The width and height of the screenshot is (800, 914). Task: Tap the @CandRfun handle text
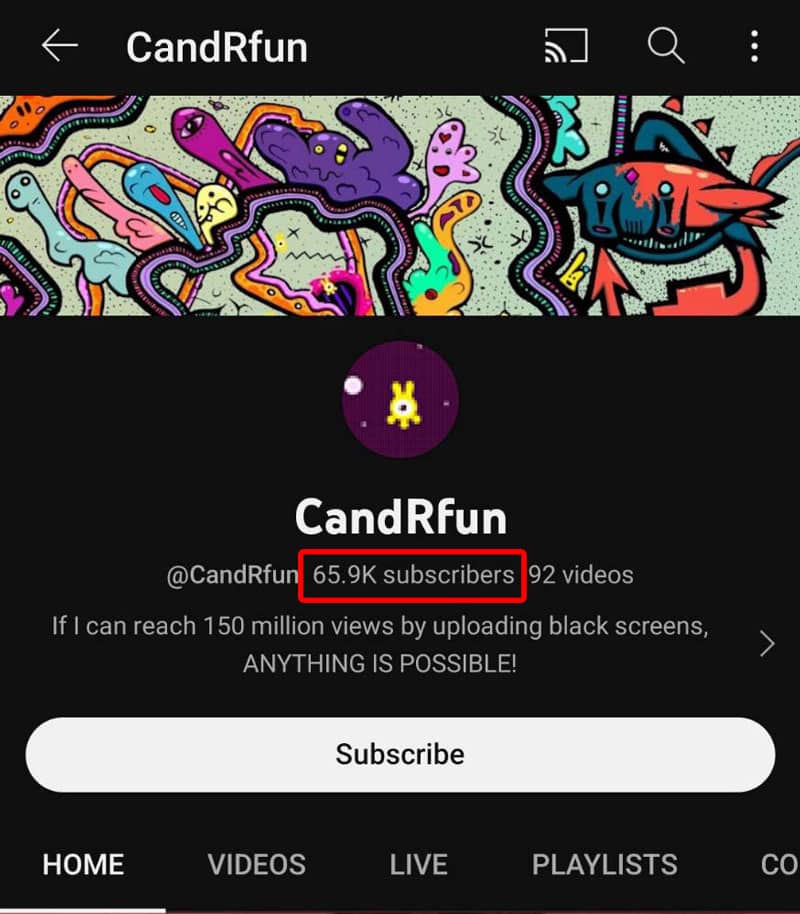(232, 575)
